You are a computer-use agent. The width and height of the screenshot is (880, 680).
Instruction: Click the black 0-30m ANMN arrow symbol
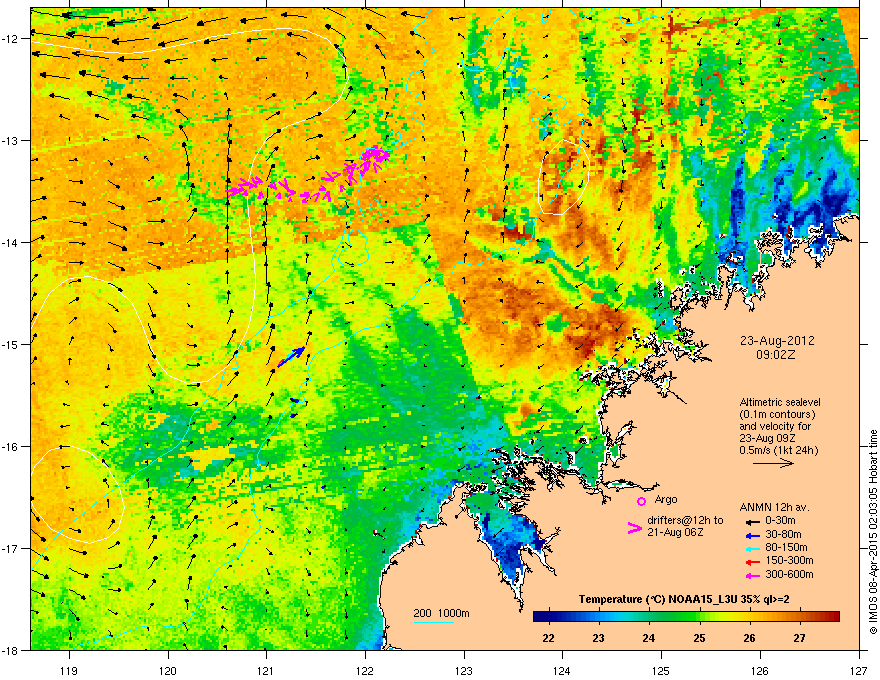click(x=753, y=521)
